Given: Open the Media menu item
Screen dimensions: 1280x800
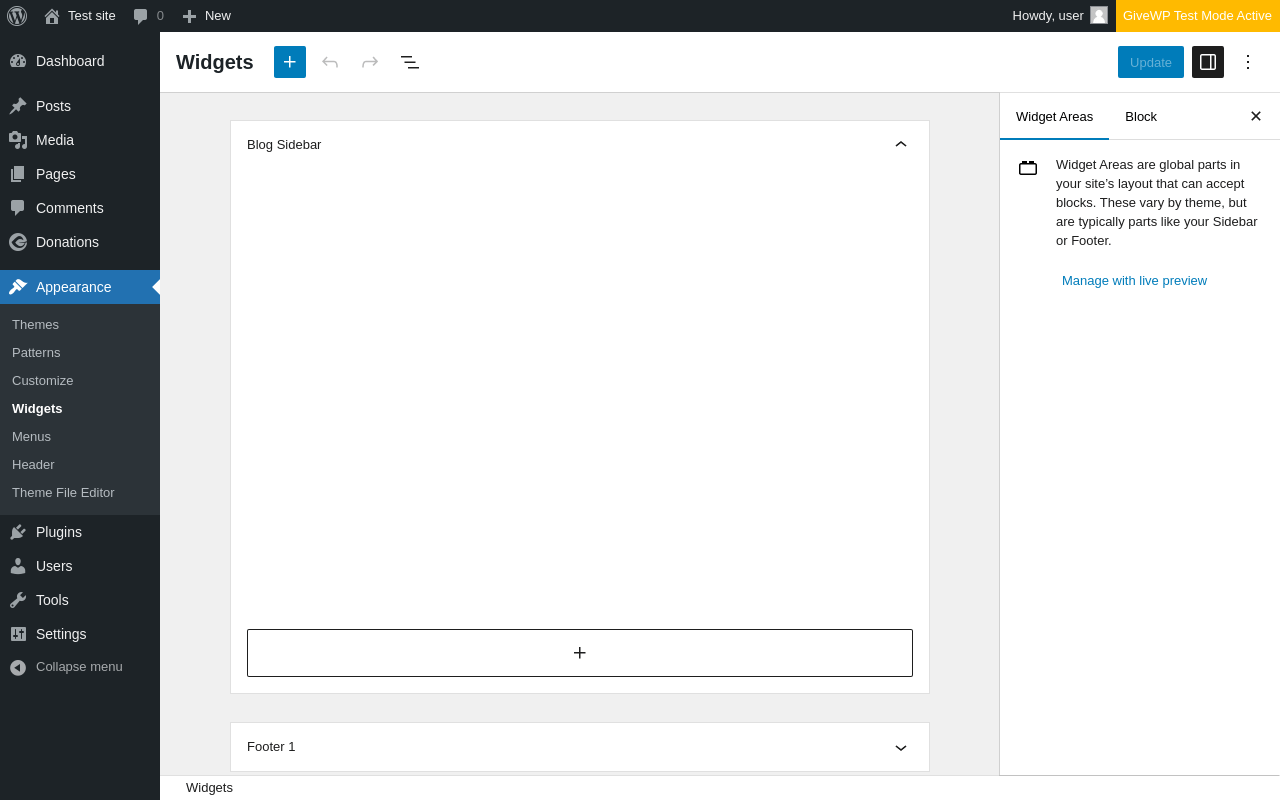Looking at the screenshot, I should click(80, 140).
